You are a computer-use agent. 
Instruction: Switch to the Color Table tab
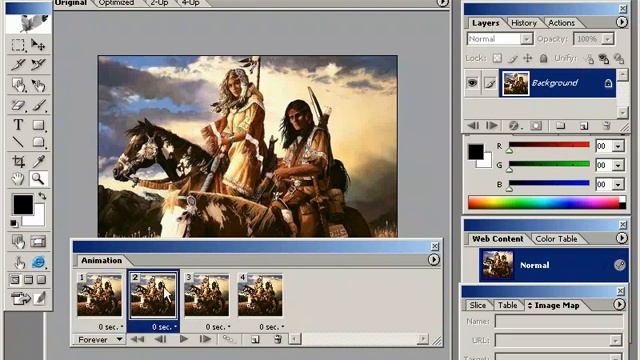tap(556, 239)
